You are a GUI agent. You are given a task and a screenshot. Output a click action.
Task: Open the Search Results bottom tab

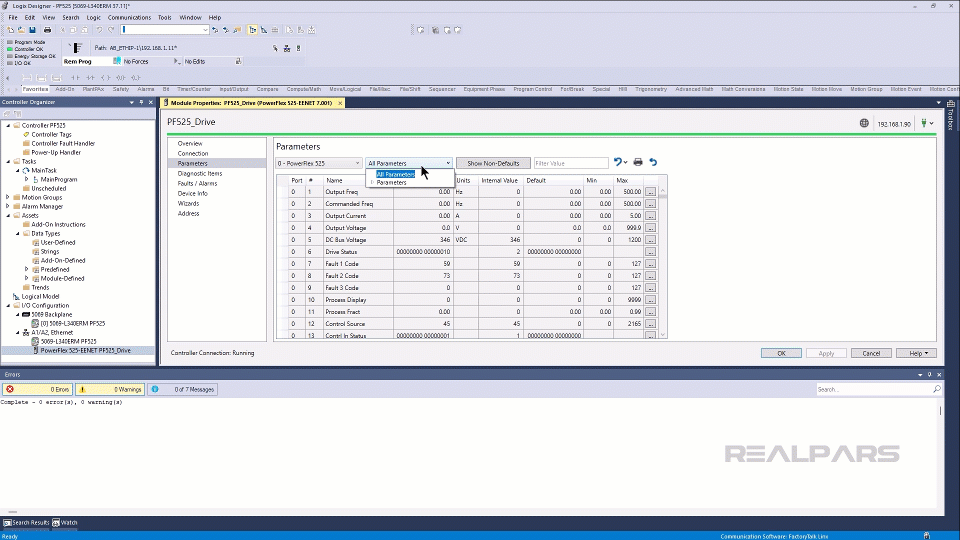point(26,523)
